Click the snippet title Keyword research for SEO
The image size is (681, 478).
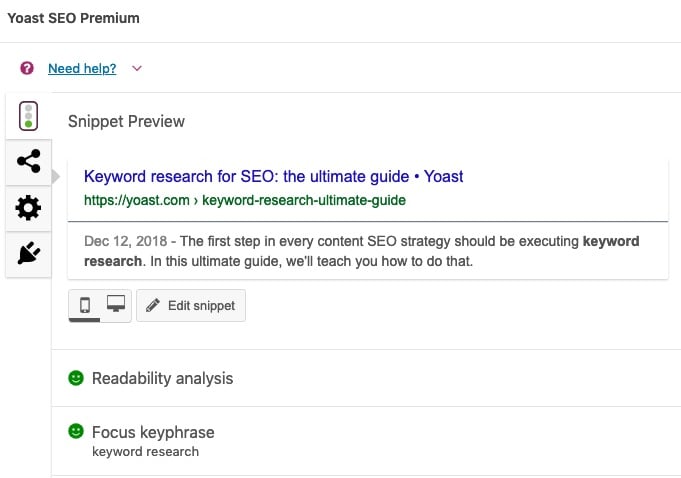[274, 176]
